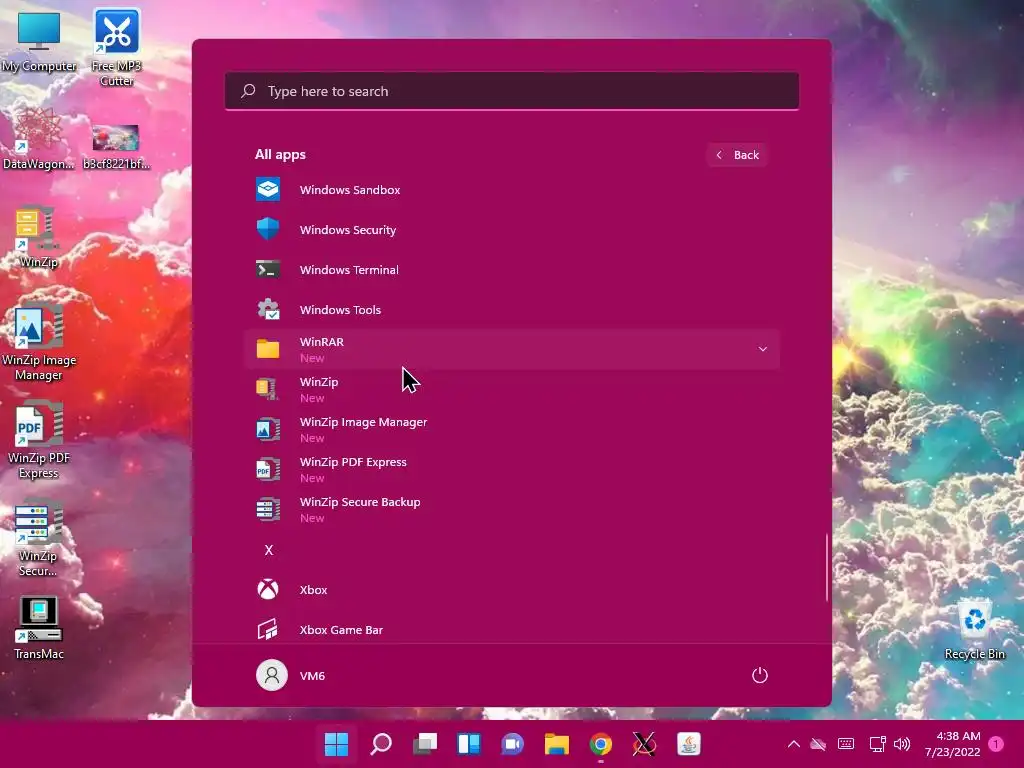Open Widgets panel on taskbar
The height and width of the screenshot is (768, 1024).
[x=468, y=744]
